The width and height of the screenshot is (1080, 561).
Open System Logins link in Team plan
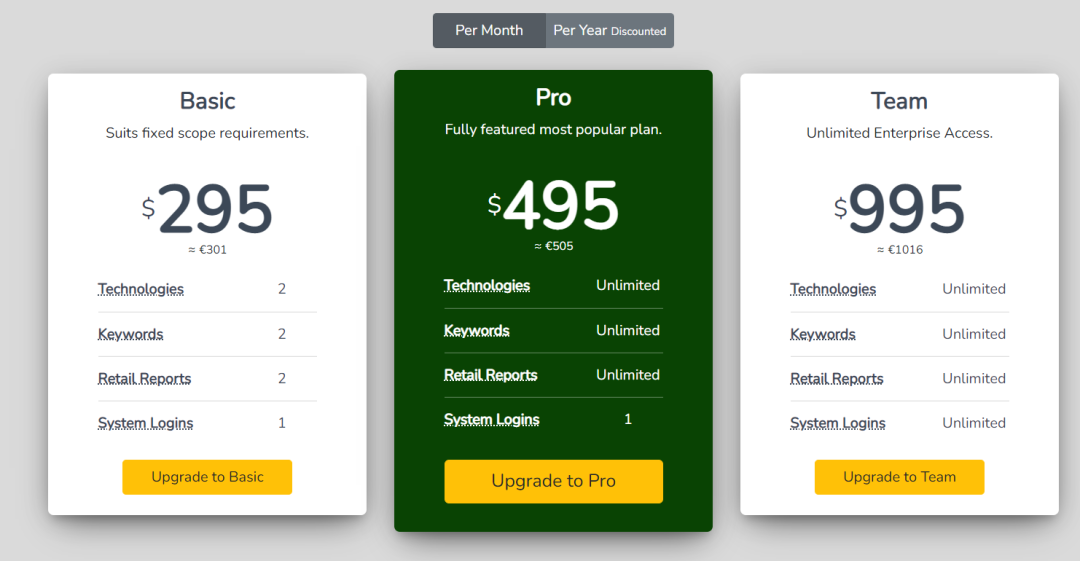(x=838, y=423)
